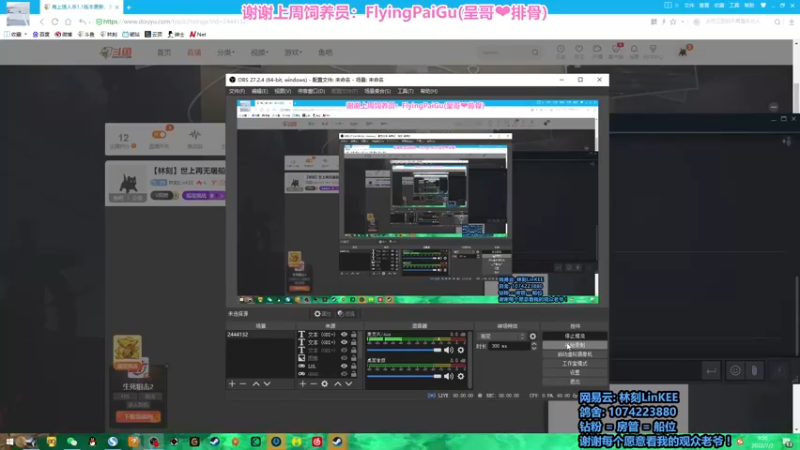Move scene down in scenes panel
Screen dimensions: 800x450
(267, 384)
